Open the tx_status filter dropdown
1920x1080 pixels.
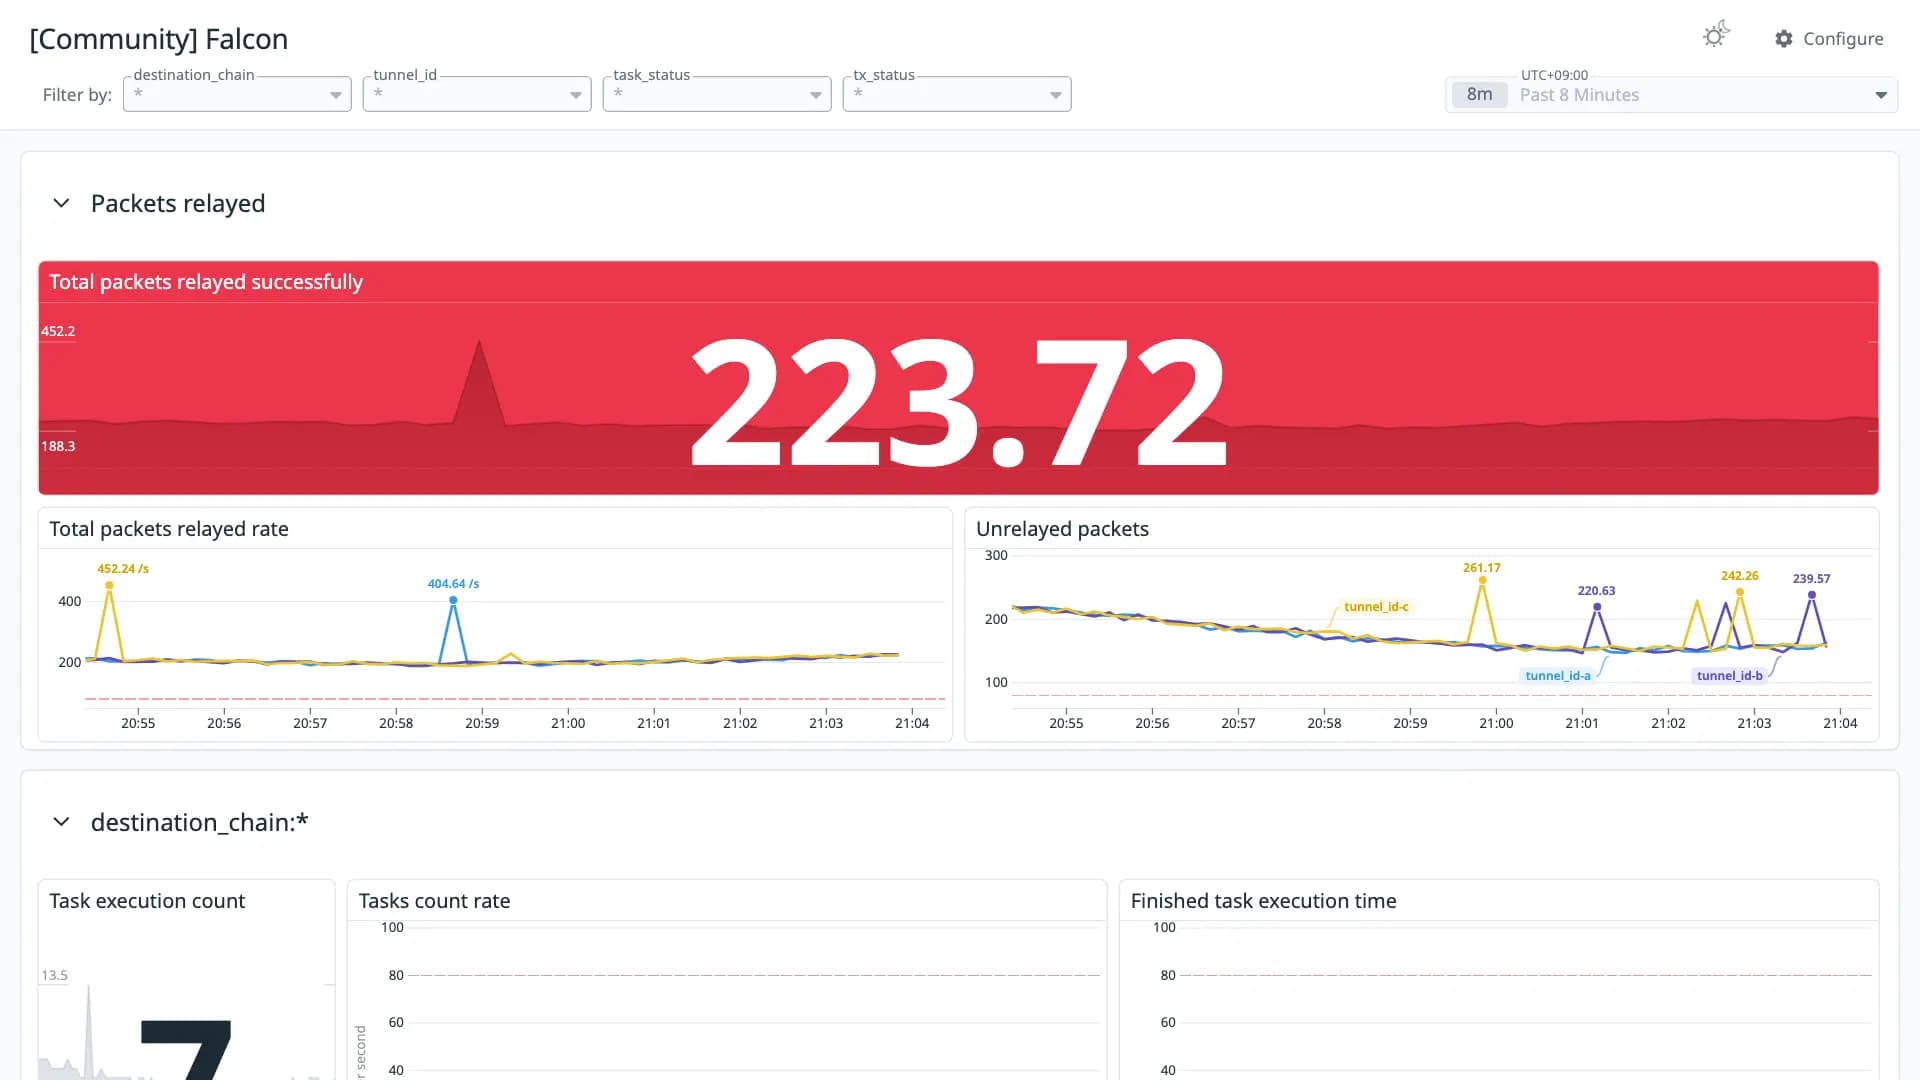click(x=957, y=94)
